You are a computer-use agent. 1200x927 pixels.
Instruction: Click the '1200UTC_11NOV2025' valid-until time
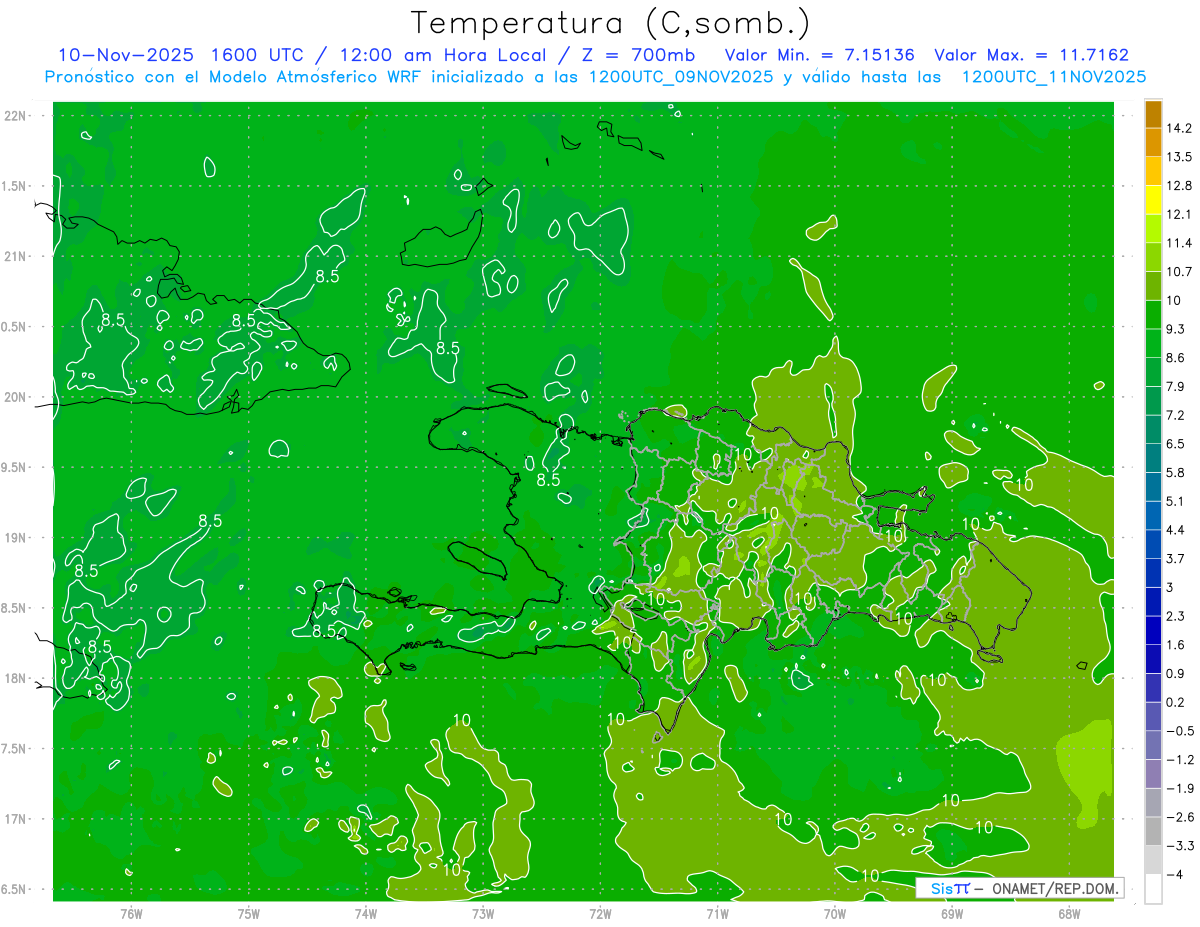(x=1054, y=77)
